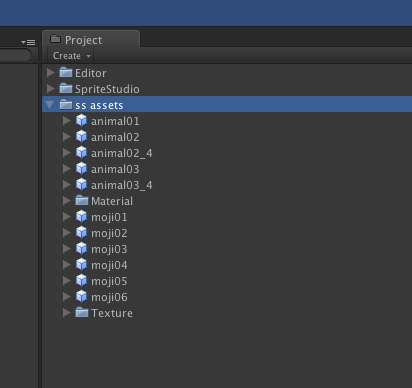Click the animal03_4 prefab cube icon
Image resolution: width=412 pixels, height=388 pixels.
click(81, 184)
